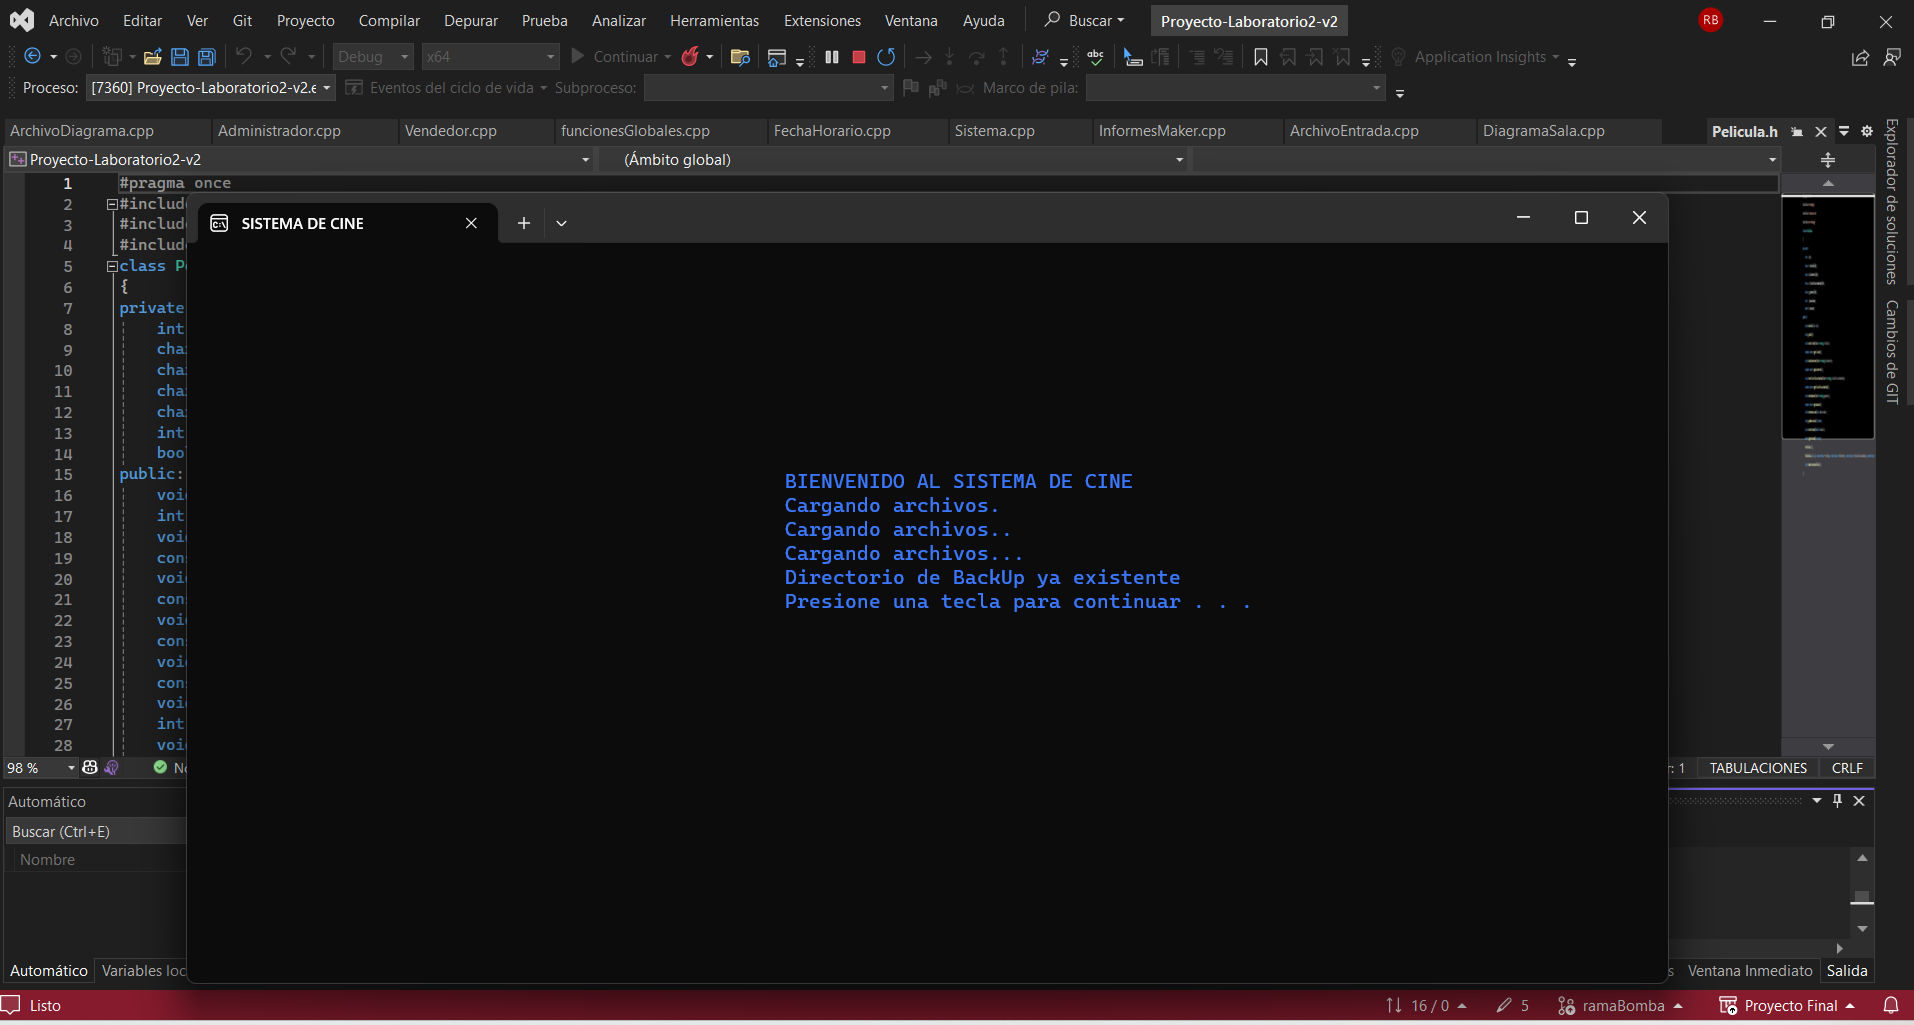Viewport: 1914px width, 1025px height.
Task: Restart the debug session
Action: 884,57
